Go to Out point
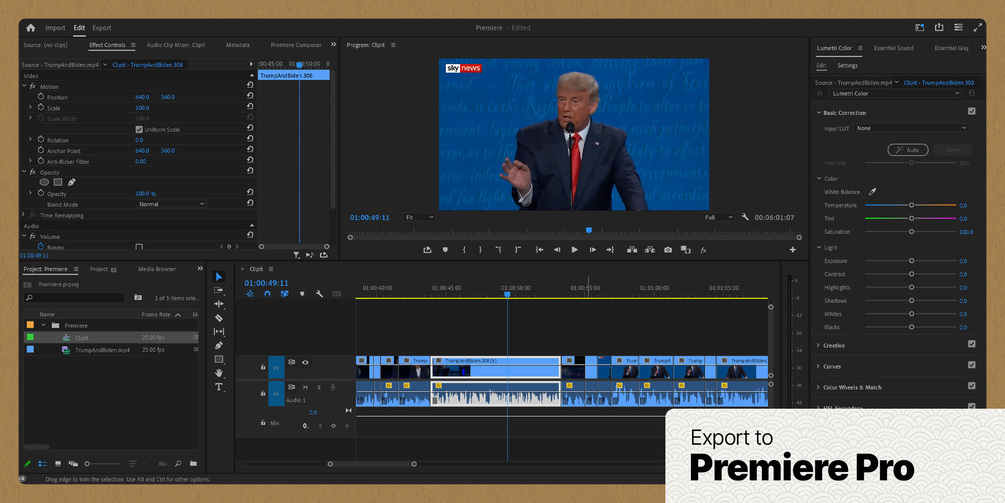Image resolution: width=1005 pixels, height=503 pixels. point(610,250)
